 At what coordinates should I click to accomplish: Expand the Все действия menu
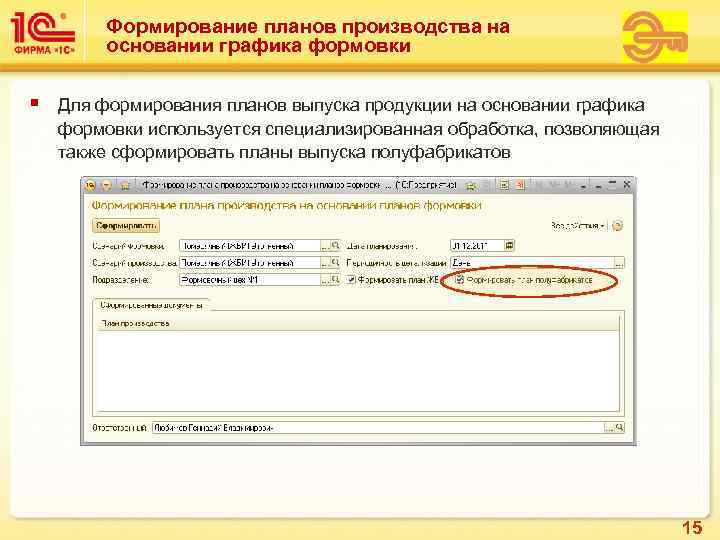(x=577, y=225)
